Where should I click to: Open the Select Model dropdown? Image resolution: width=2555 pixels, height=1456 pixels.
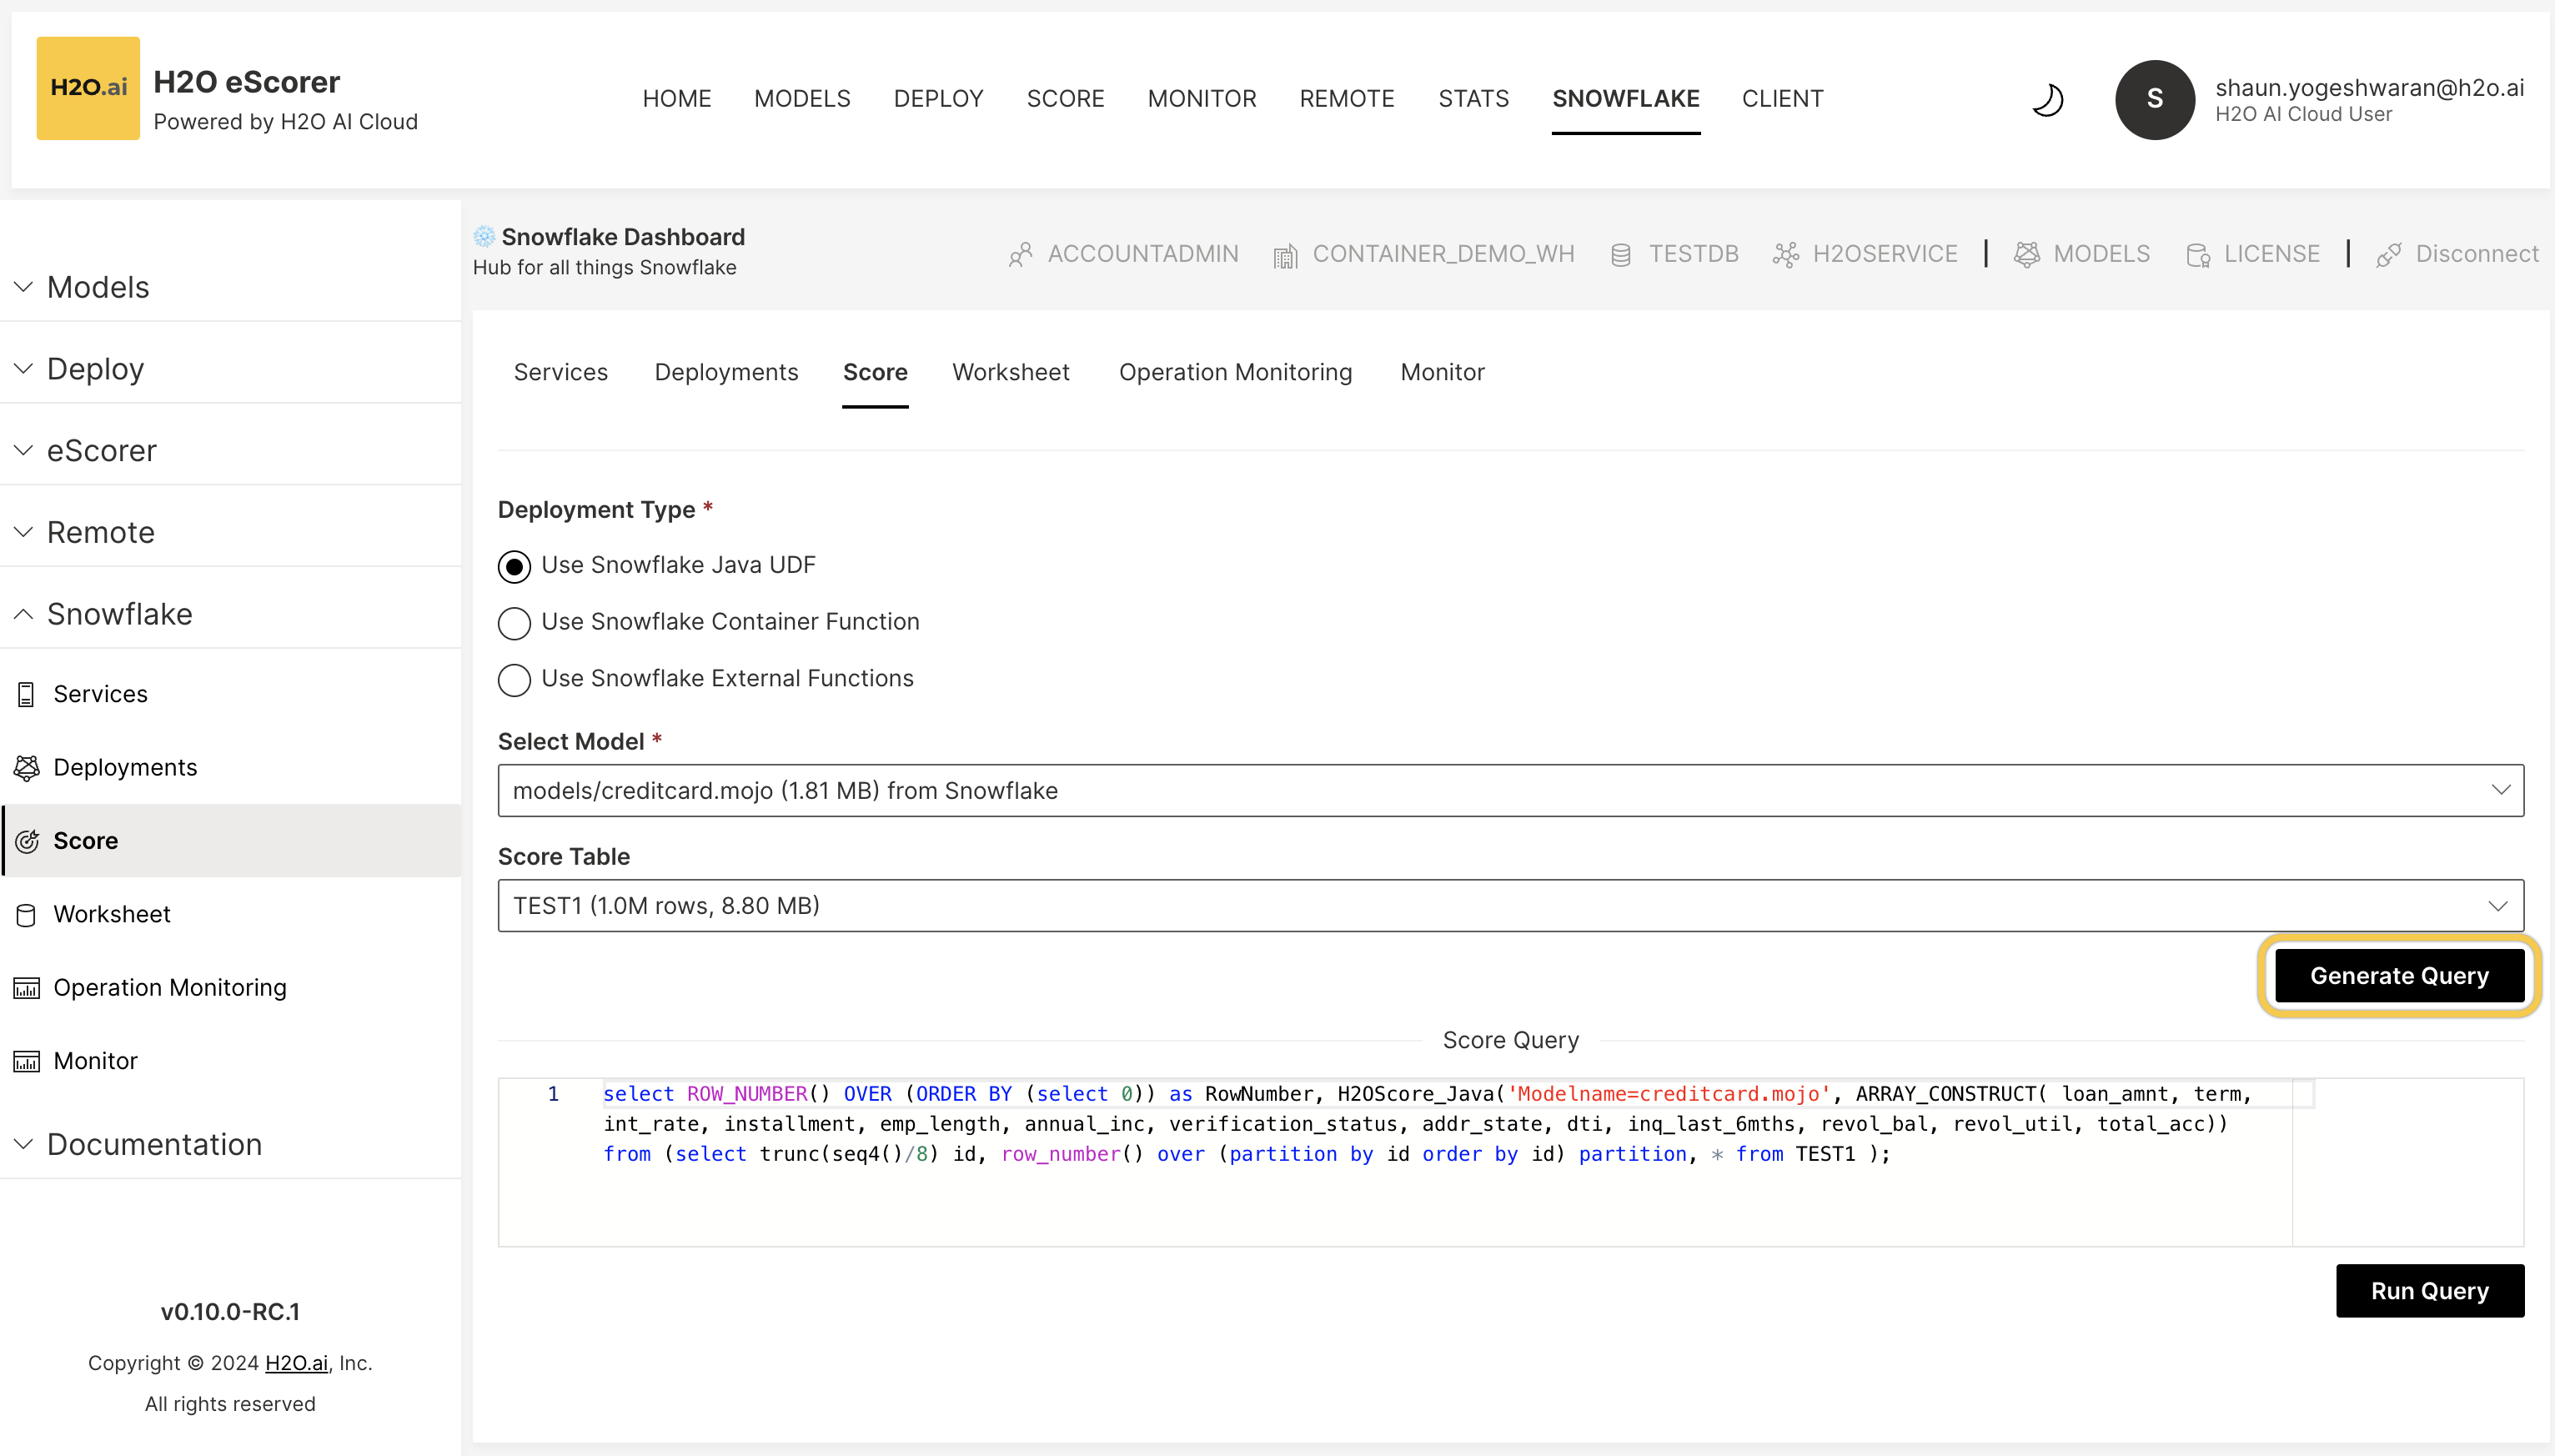(x=1510, y=790)
